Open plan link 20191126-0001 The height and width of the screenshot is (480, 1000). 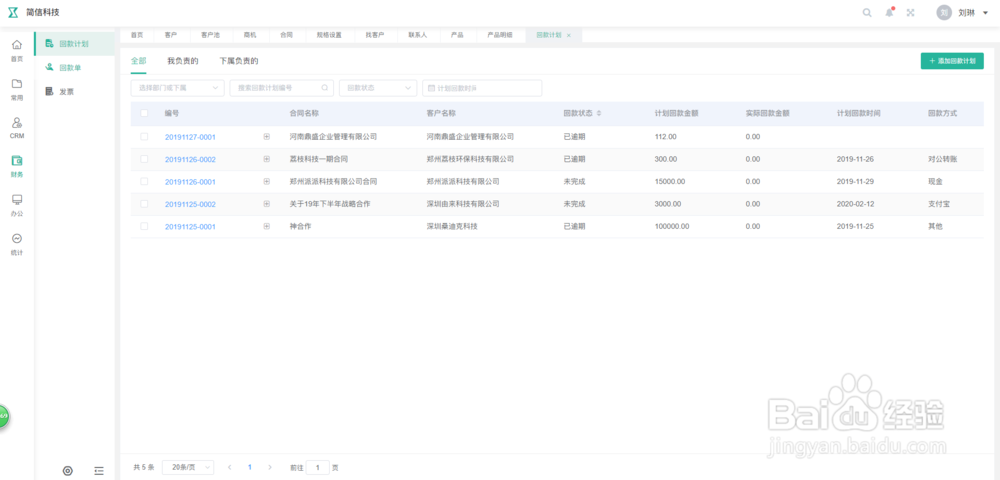190,182
